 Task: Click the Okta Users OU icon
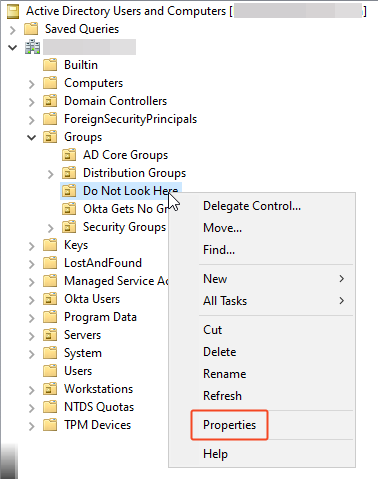(50, 299)
